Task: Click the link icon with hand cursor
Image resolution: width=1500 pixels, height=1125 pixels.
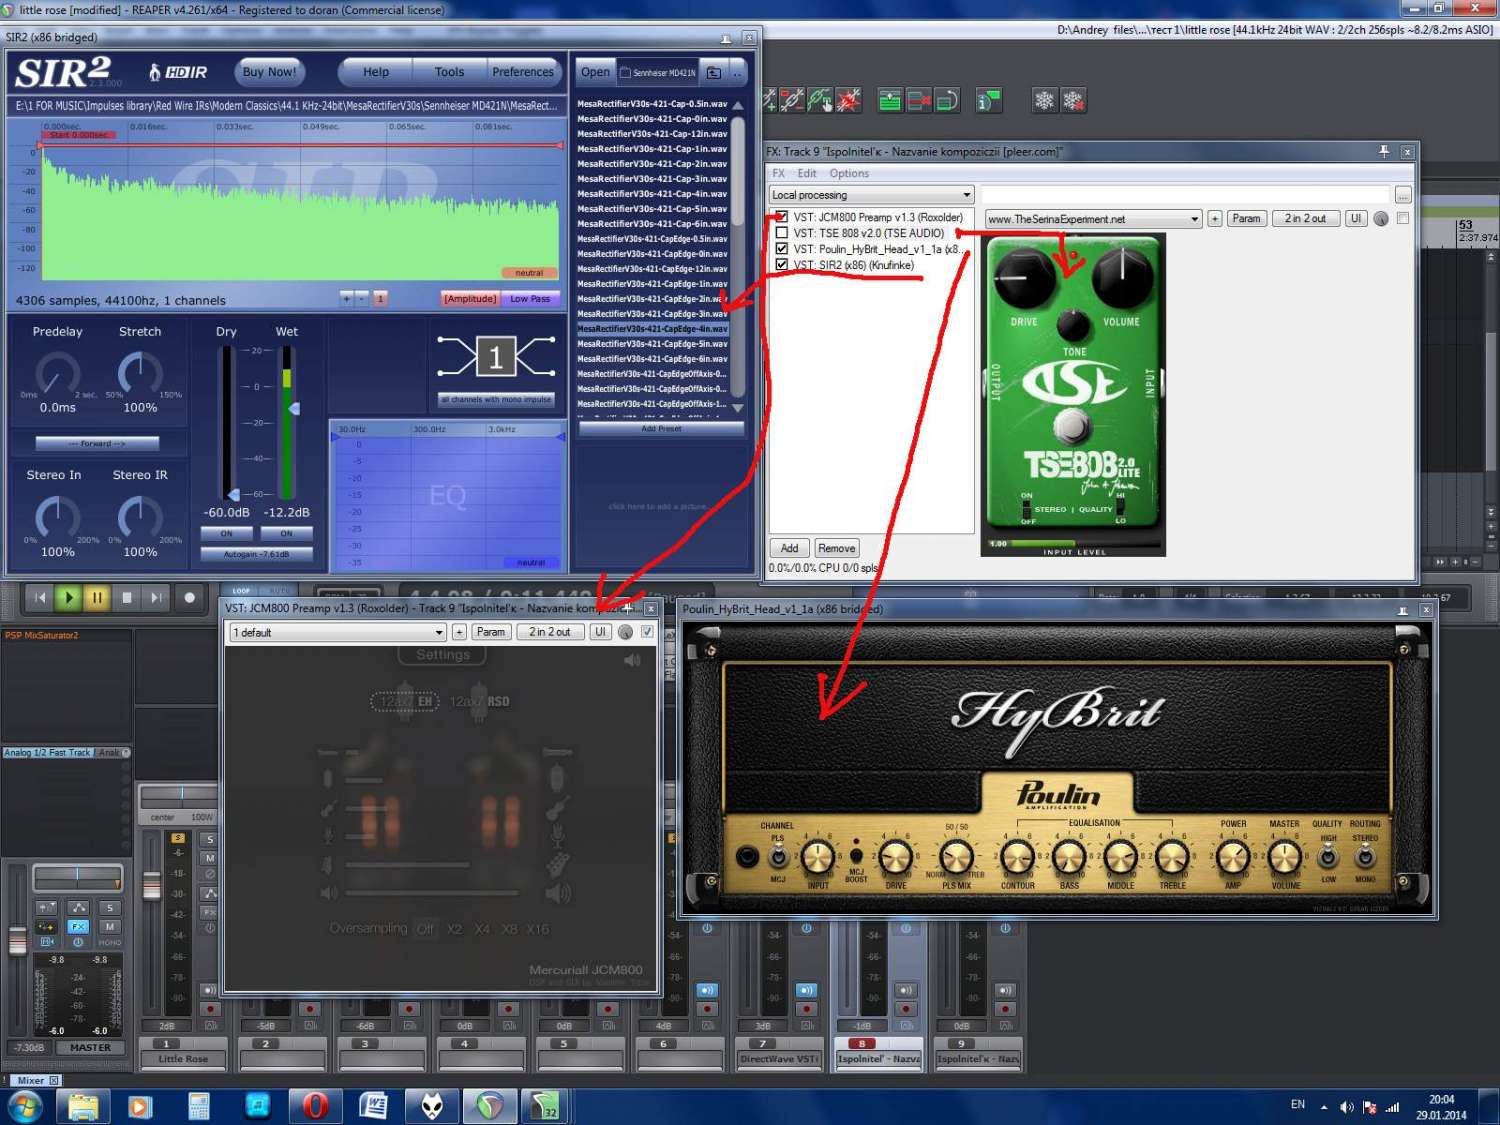Action: coord(820,100)
